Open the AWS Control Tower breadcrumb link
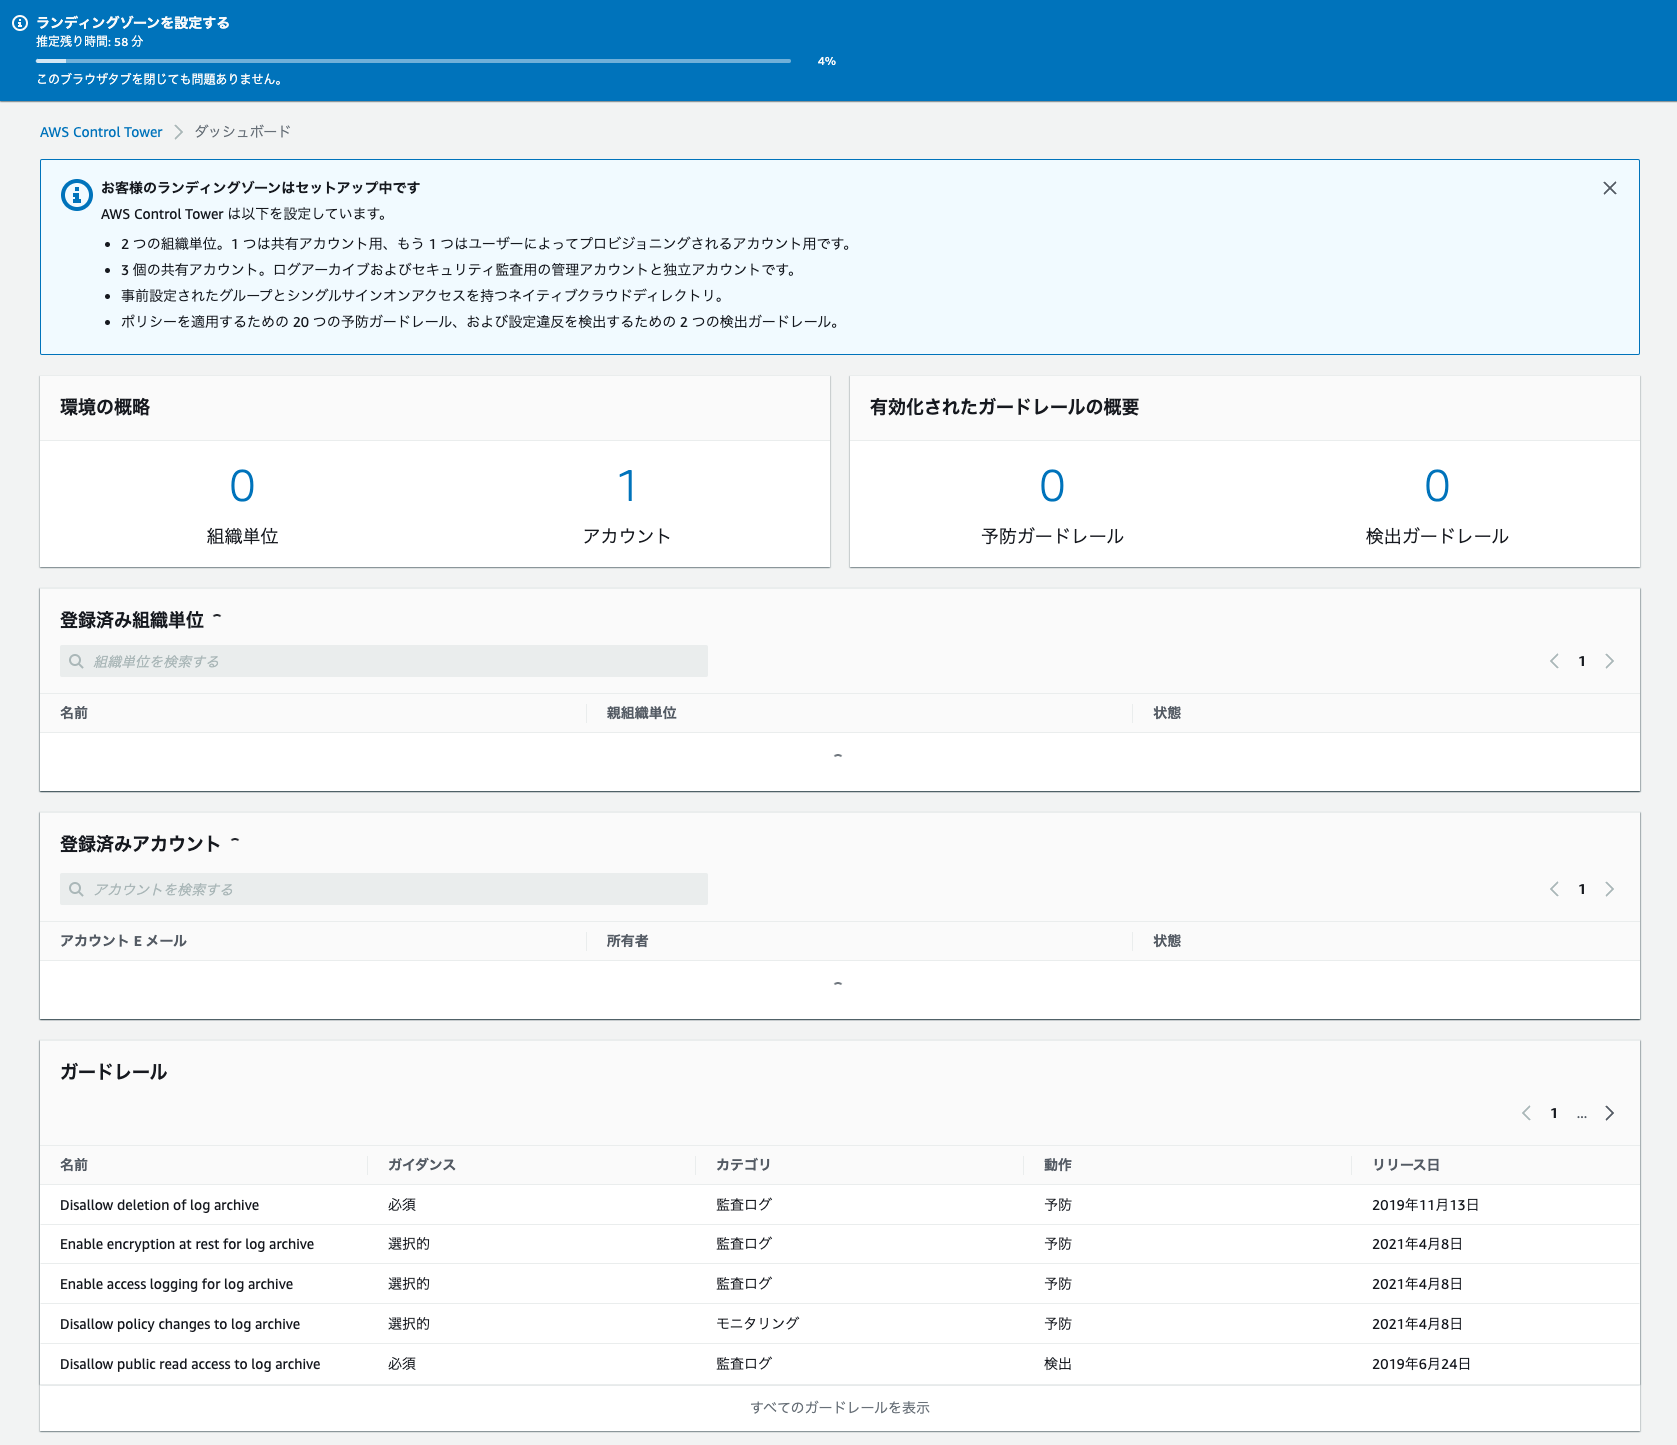The image size is (1677, 1445). click(101, 132)
